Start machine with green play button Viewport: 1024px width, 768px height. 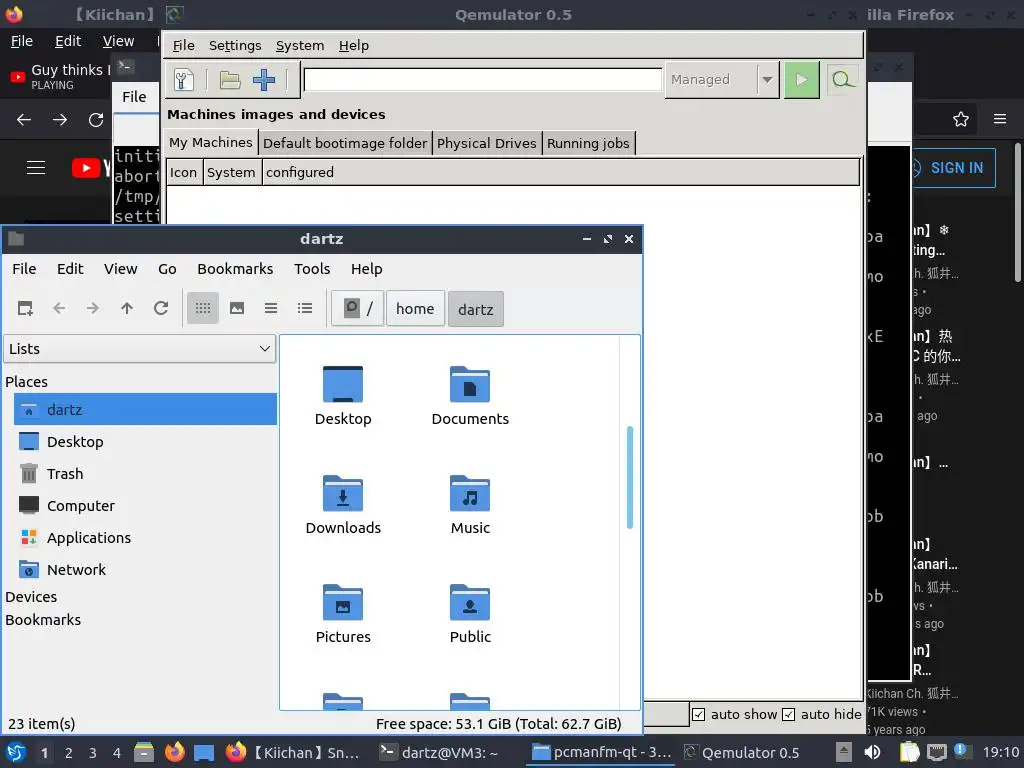click(801, 80)
